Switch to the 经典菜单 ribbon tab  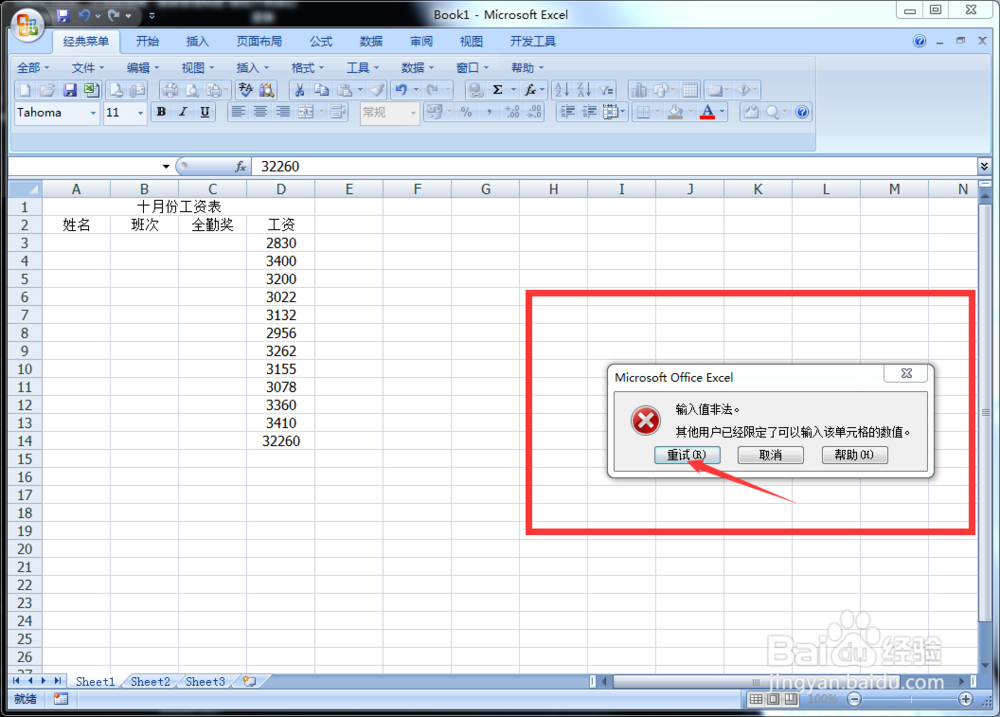[86, 41]
